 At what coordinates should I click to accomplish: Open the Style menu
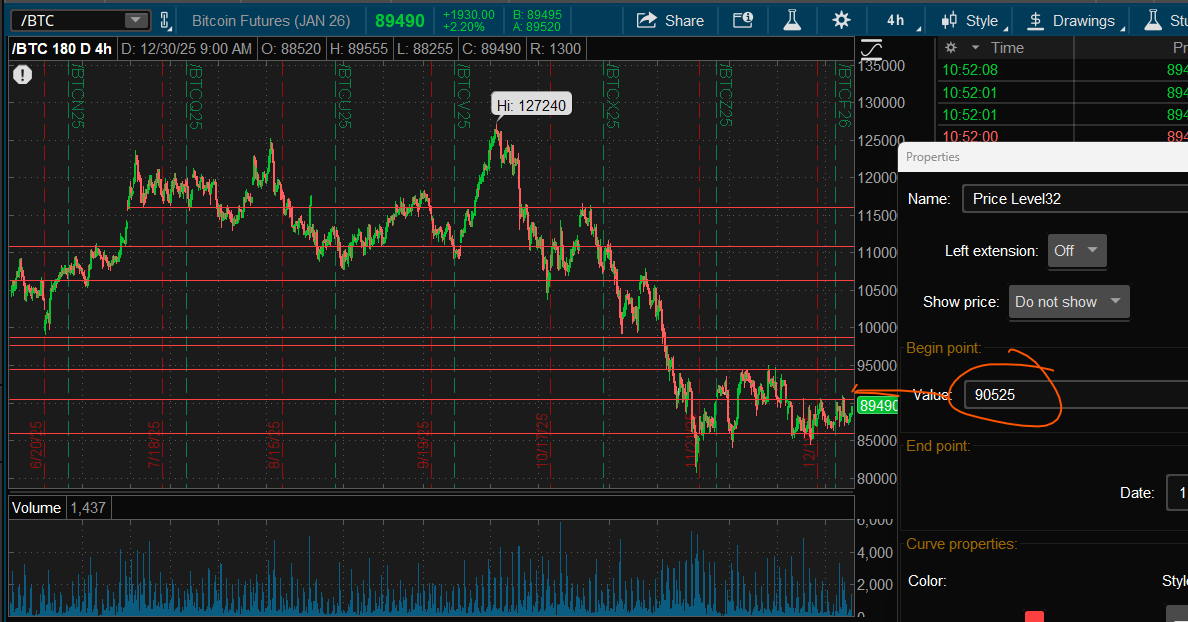coord(972,20)
